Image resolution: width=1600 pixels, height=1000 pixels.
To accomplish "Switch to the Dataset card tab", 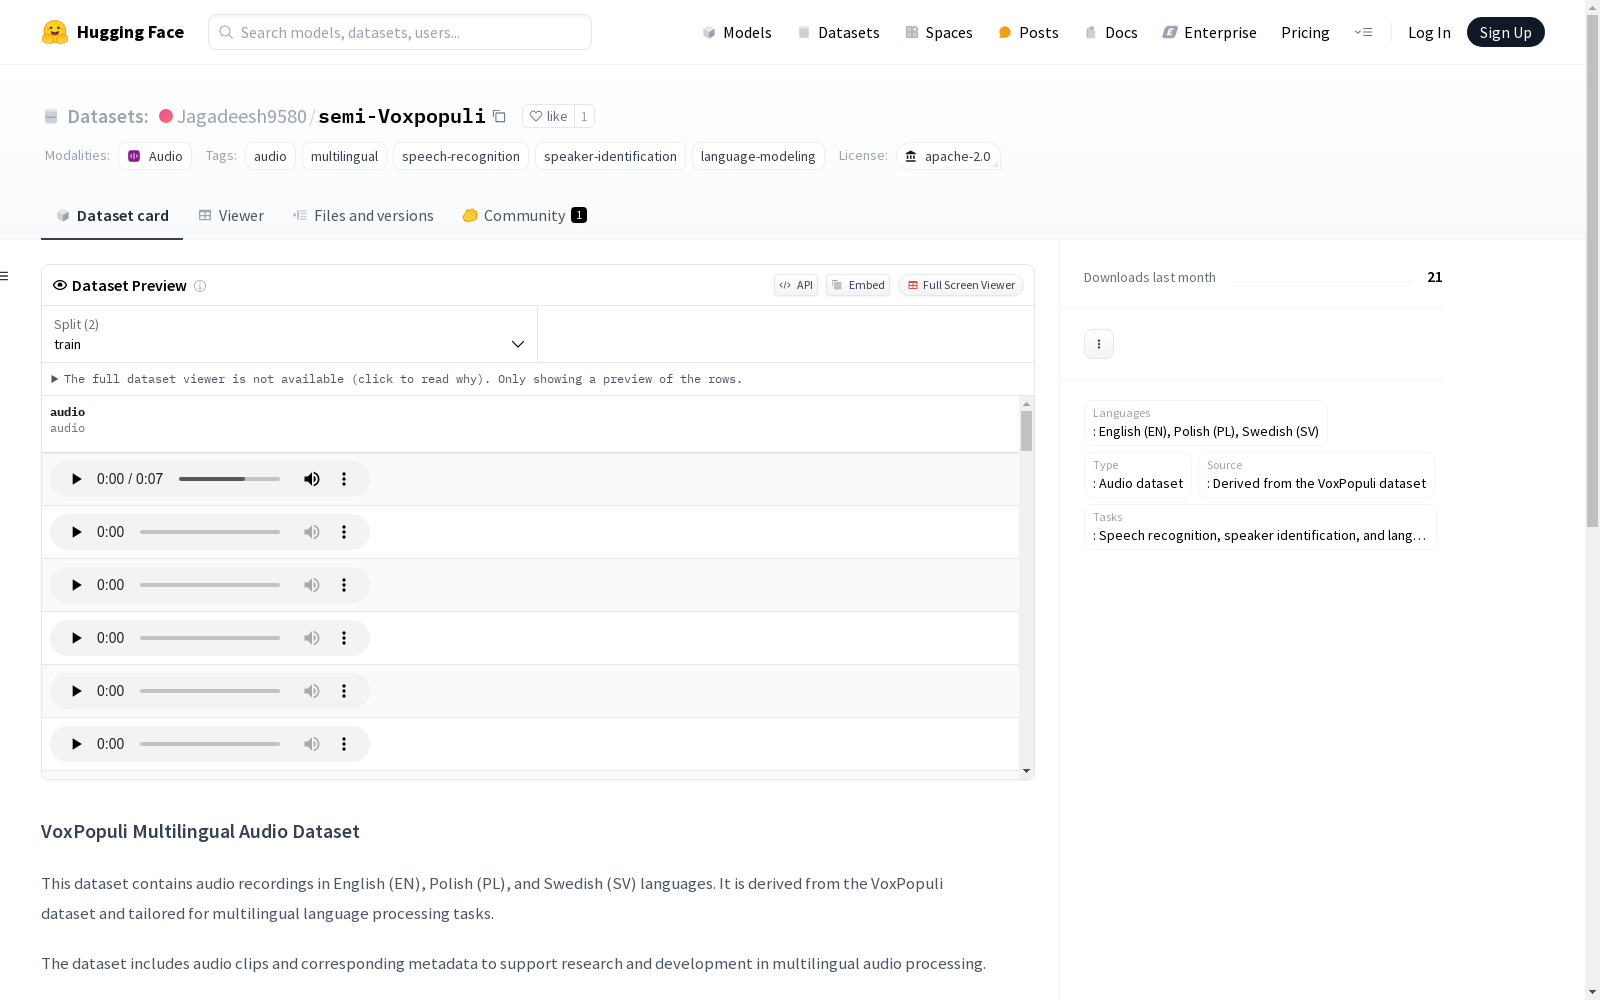I will coord(112,216).
